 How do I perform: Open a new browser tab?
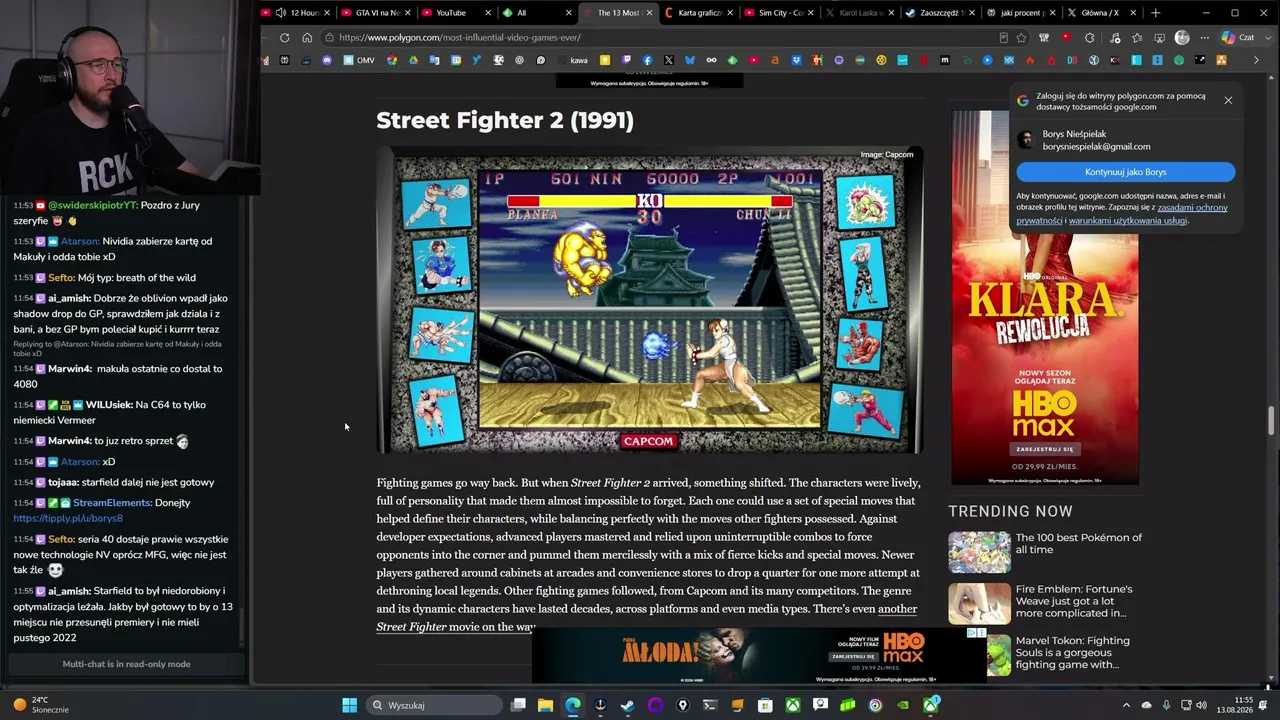pyautogui.click(x=1156, y=13)
